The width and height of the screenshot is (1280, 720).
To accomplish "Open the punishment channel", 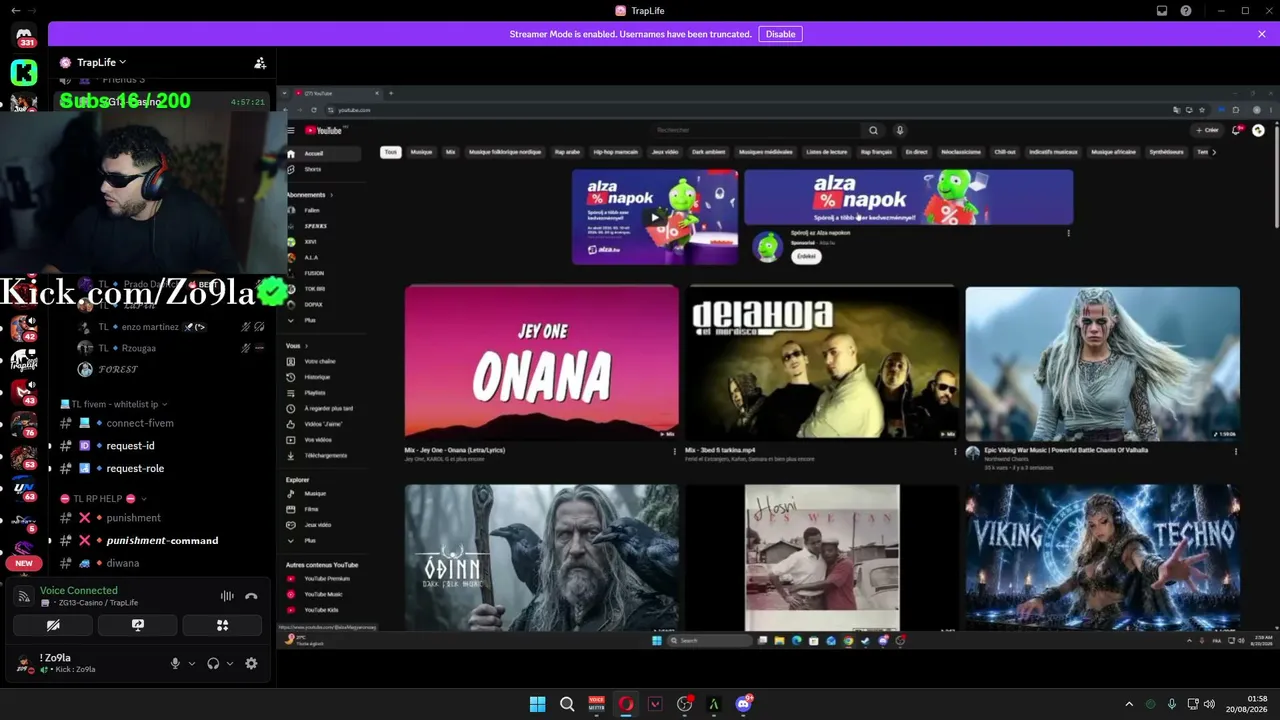I will coord(133,518).
